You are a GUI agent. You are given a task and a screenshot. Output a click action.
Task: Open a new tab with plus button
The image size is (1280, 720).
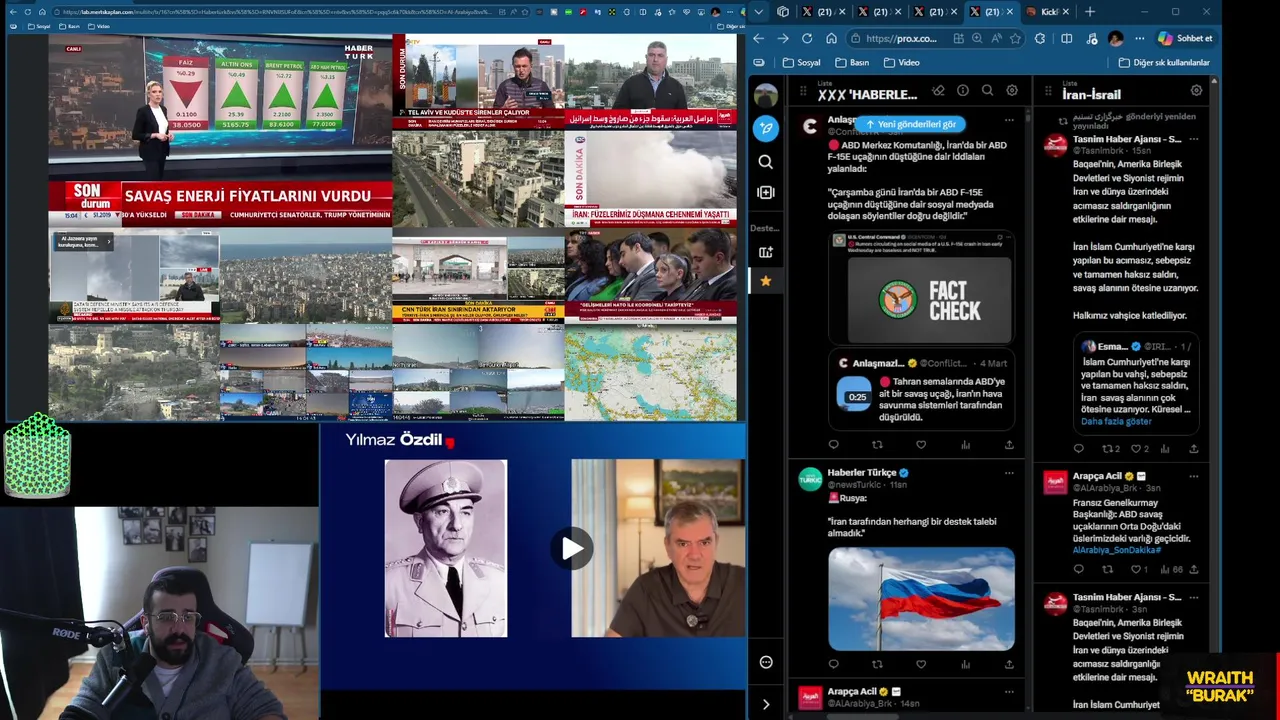1090,12
